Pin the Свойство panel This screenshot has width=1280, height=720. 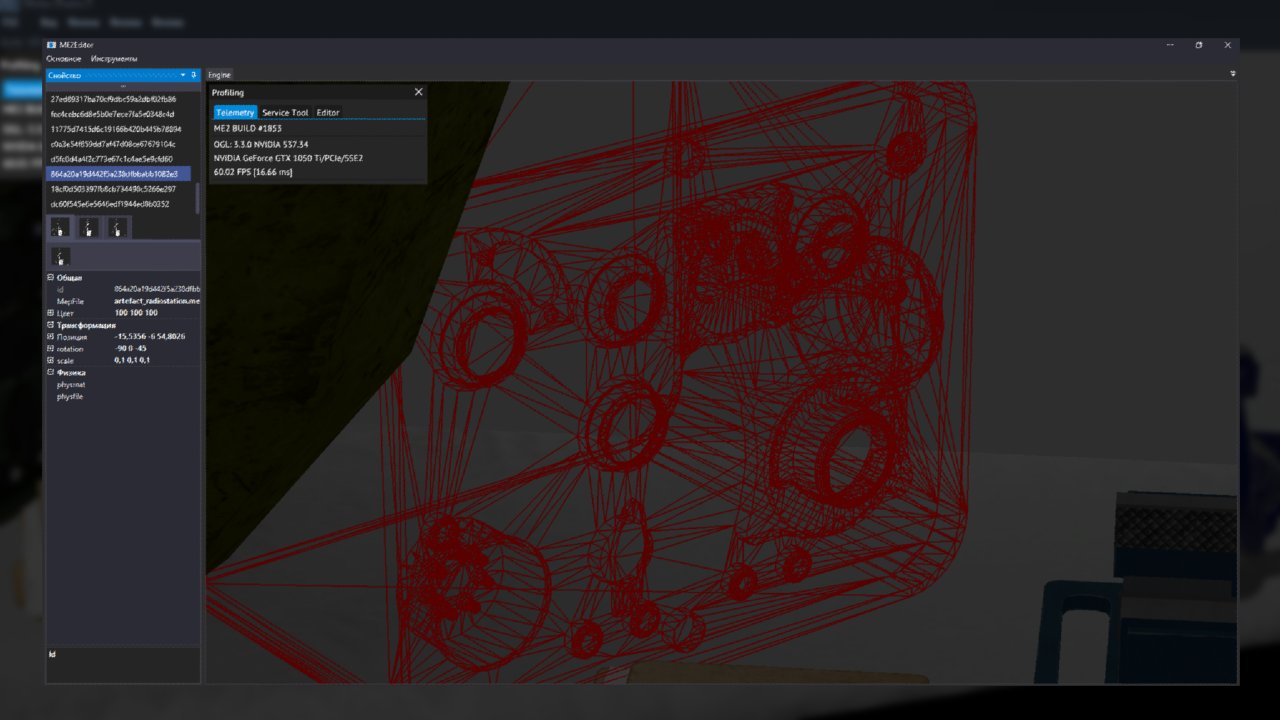(194, 75)
